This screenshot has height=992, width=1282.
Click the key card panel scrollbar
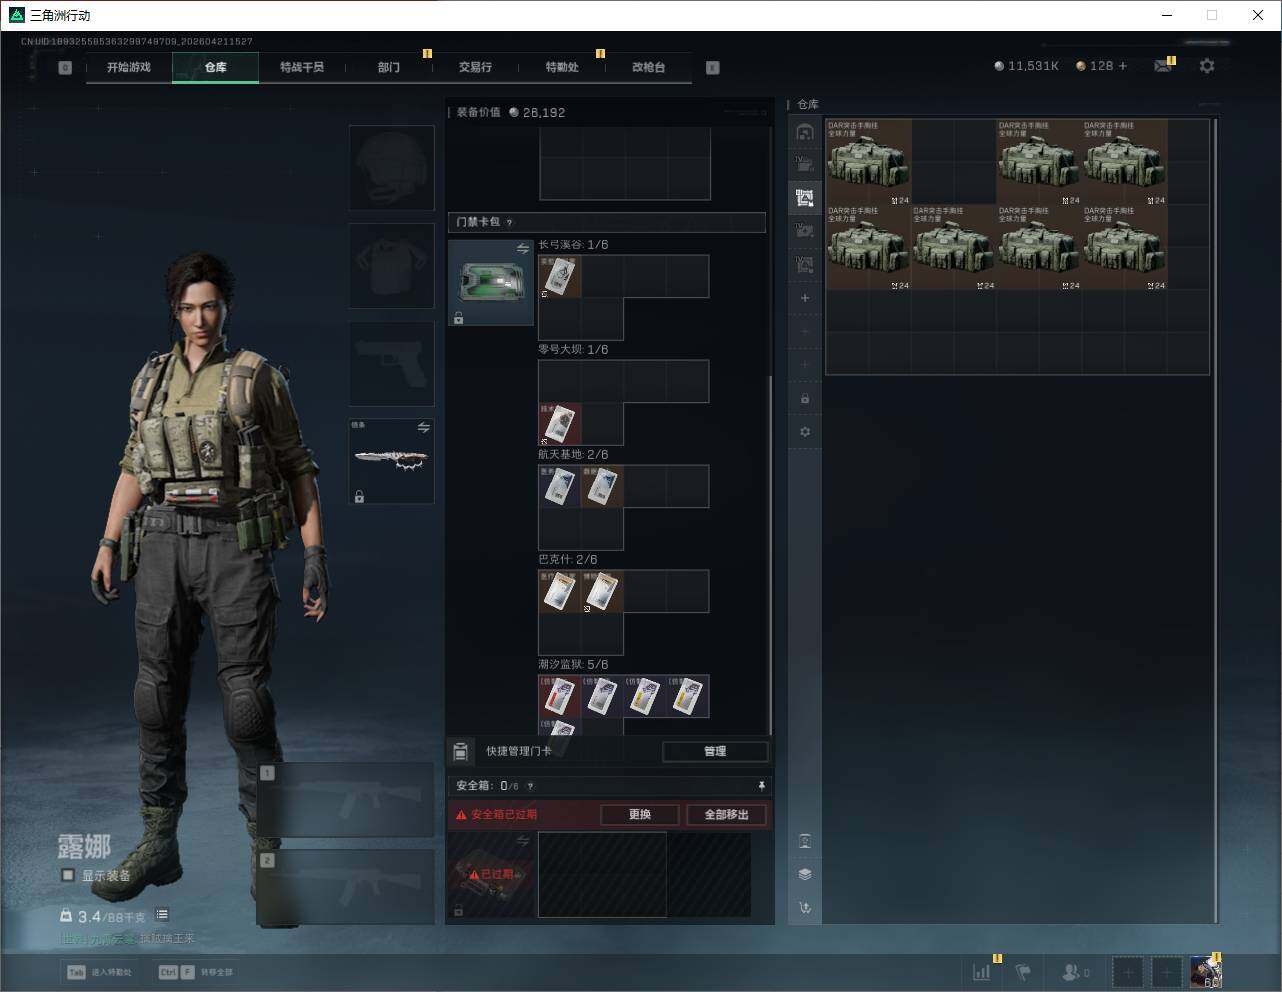coord(770,555)
